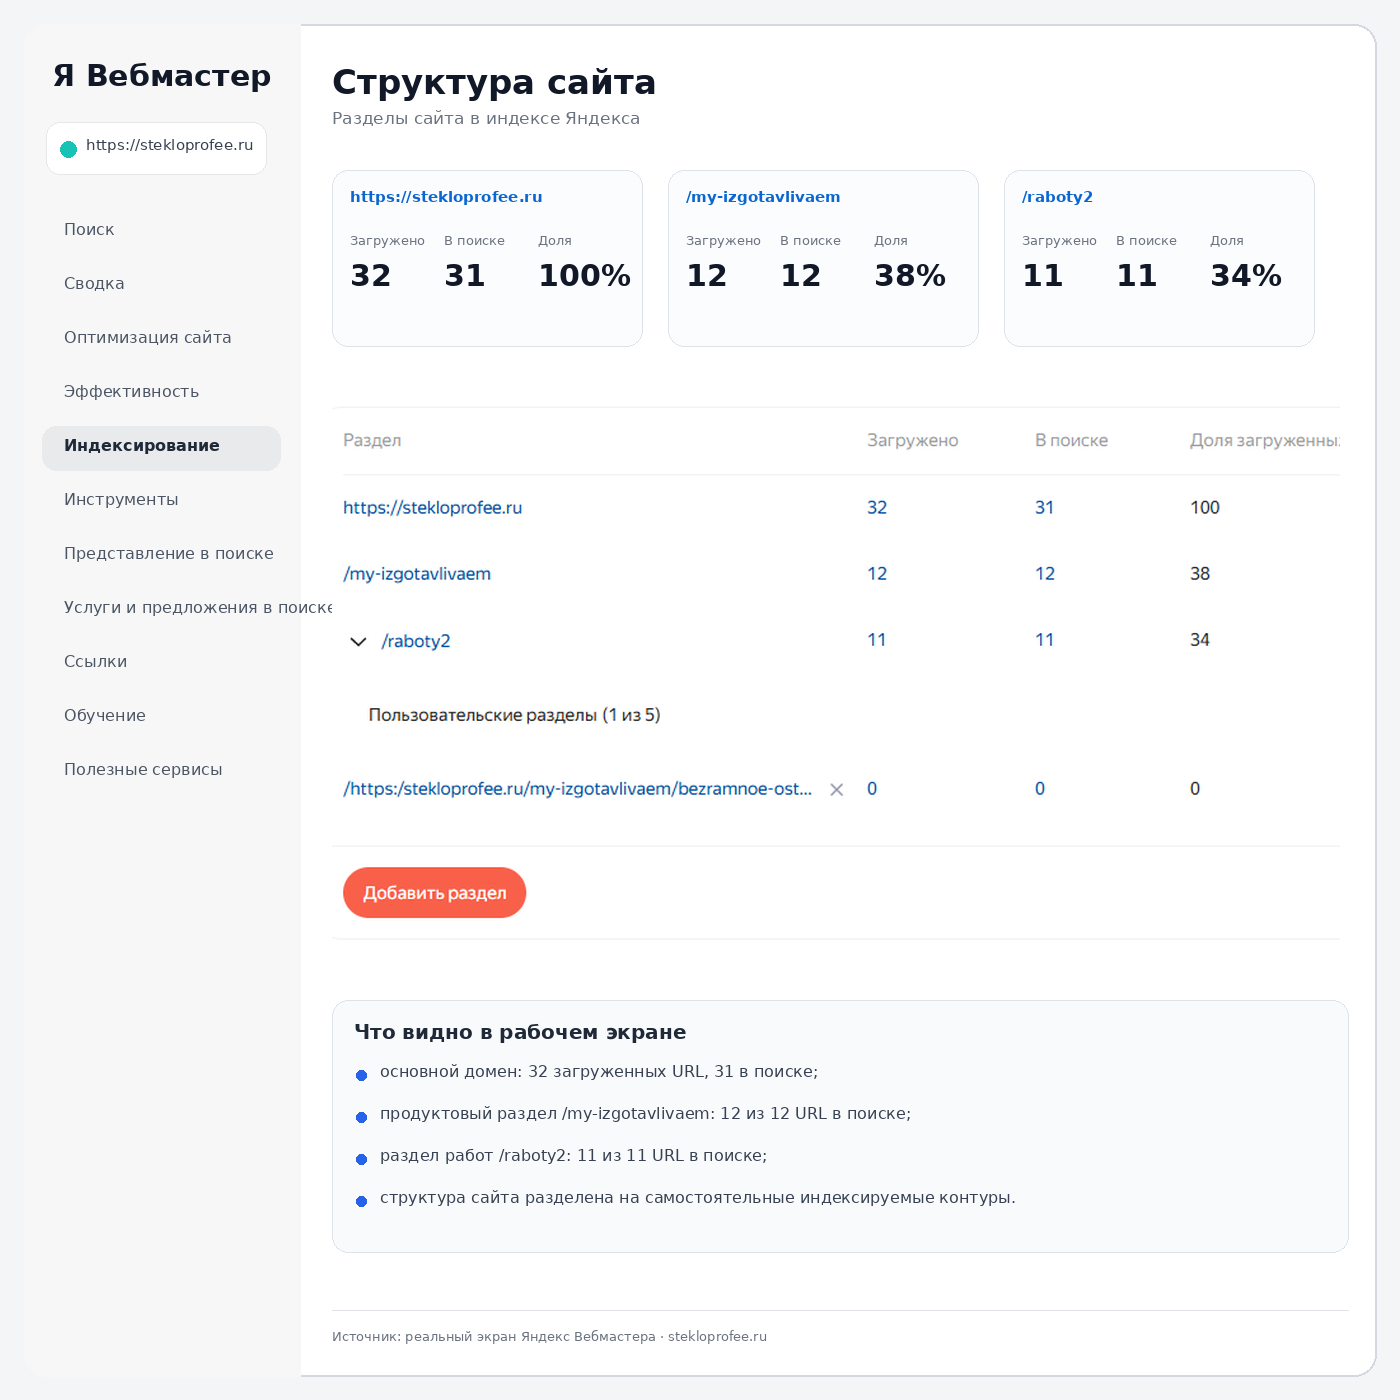This screenshot has height=1400, width=1400.
Task: Click the 34% share value card
Action: tap(1246, 276)
